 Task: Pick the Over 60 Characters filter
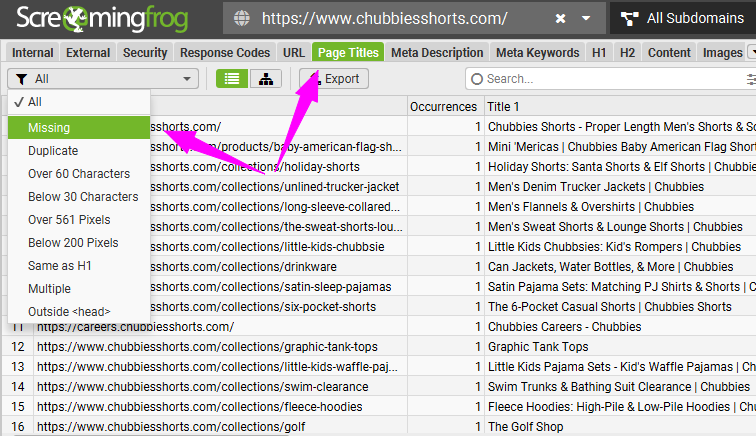tap(78, 173)
